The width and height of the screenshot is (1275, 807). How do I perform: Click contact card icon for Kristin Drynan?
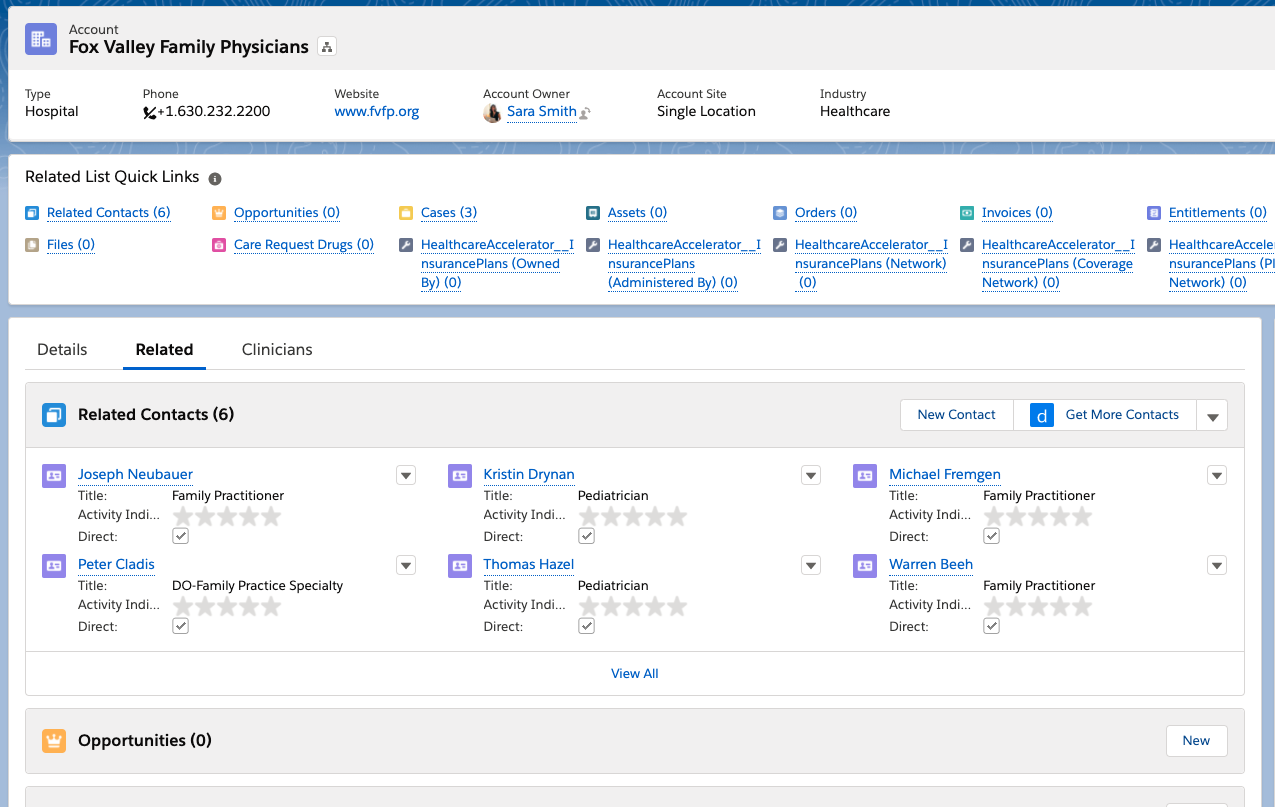pos(460,476)
